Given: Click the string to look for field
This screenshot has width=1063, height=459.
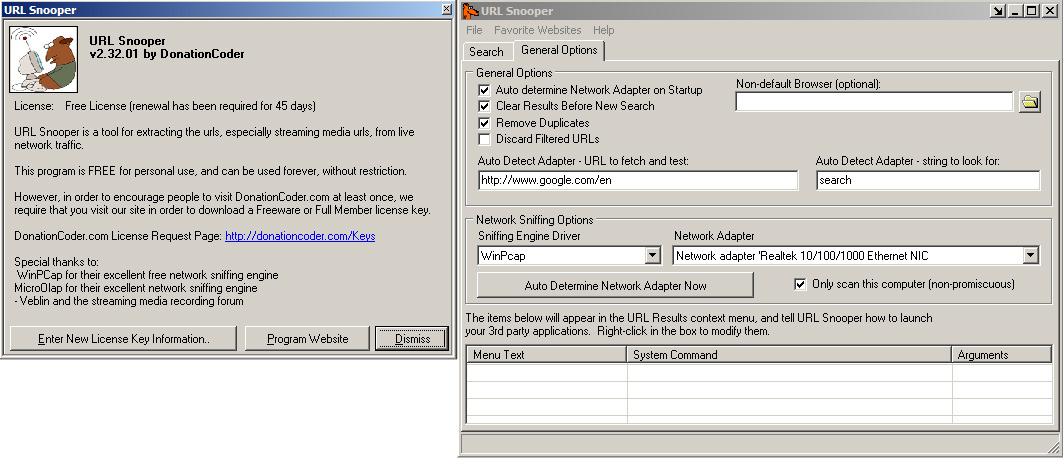Looking at the screenshot, I should [927, 180].
